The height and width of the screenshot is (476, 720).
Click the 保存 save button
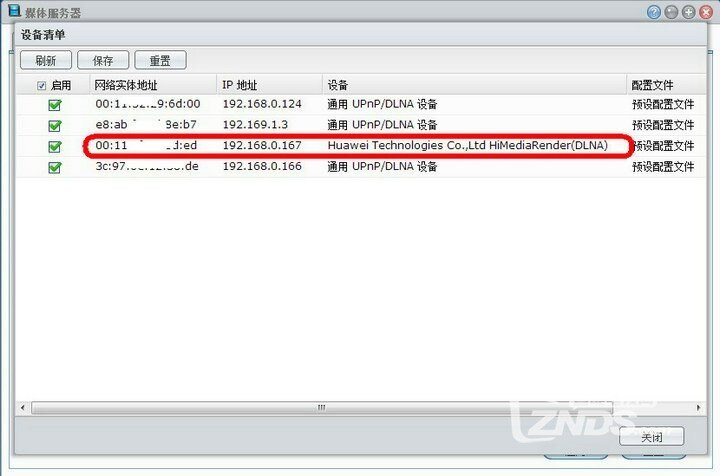click(x=103, y=60)
